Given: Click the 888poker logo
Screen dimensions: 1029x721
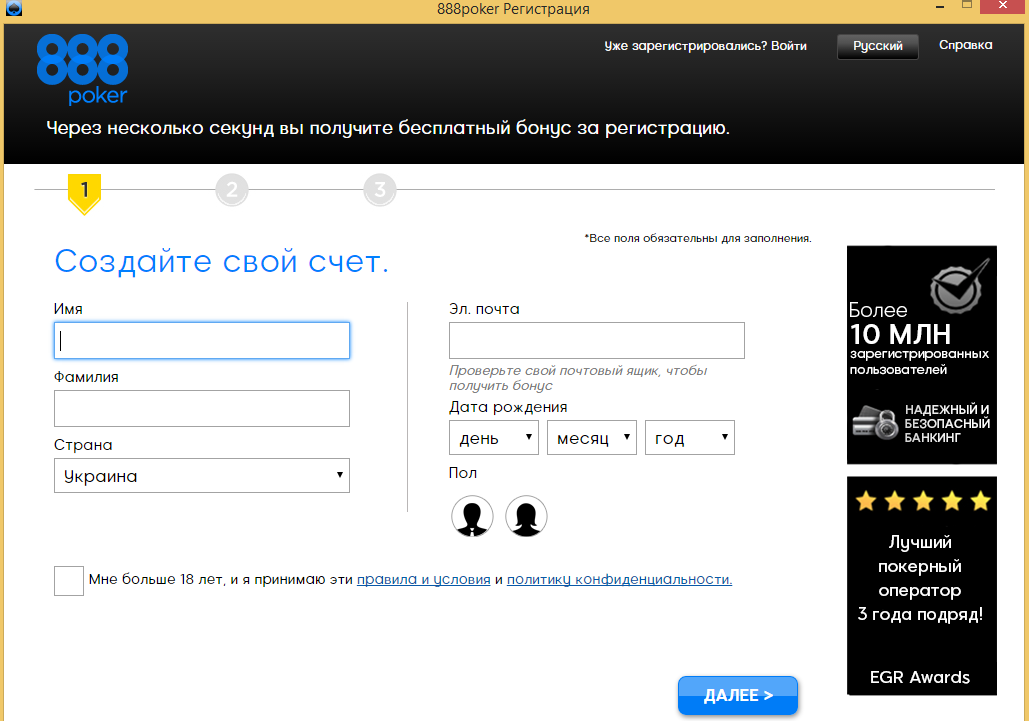Looking at the screenshot, I should coord(83,68).
